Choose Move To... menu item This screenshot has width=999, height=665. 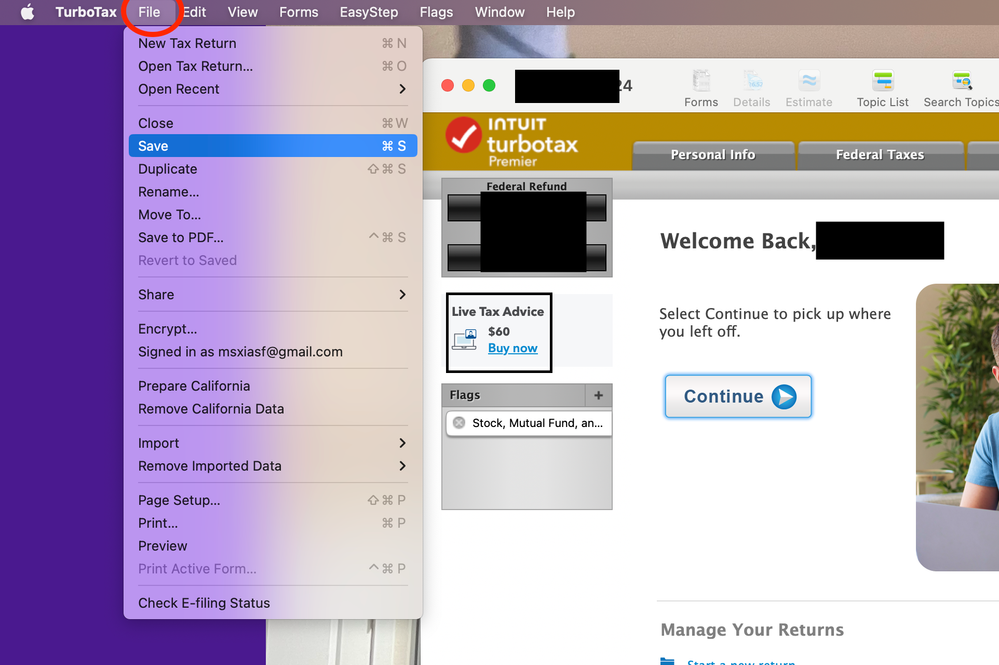coord(273,215)
